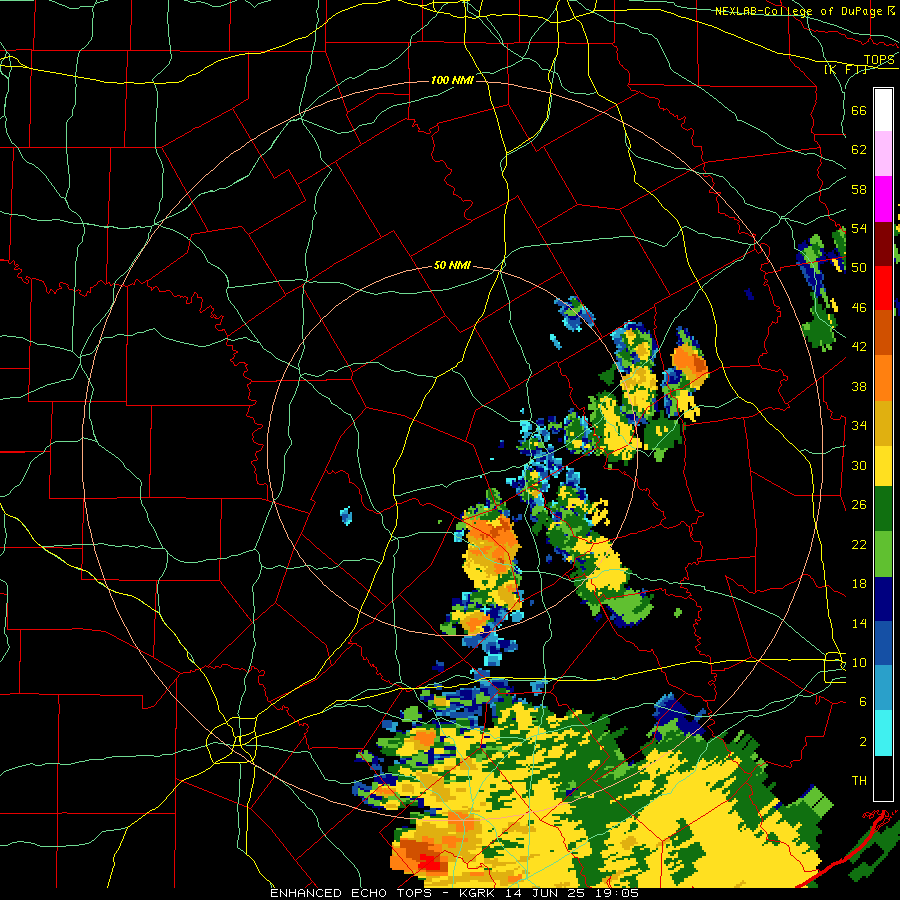Click the light pink legend swatch
This screenshot has height=900, width=900.
click(883, 154)
